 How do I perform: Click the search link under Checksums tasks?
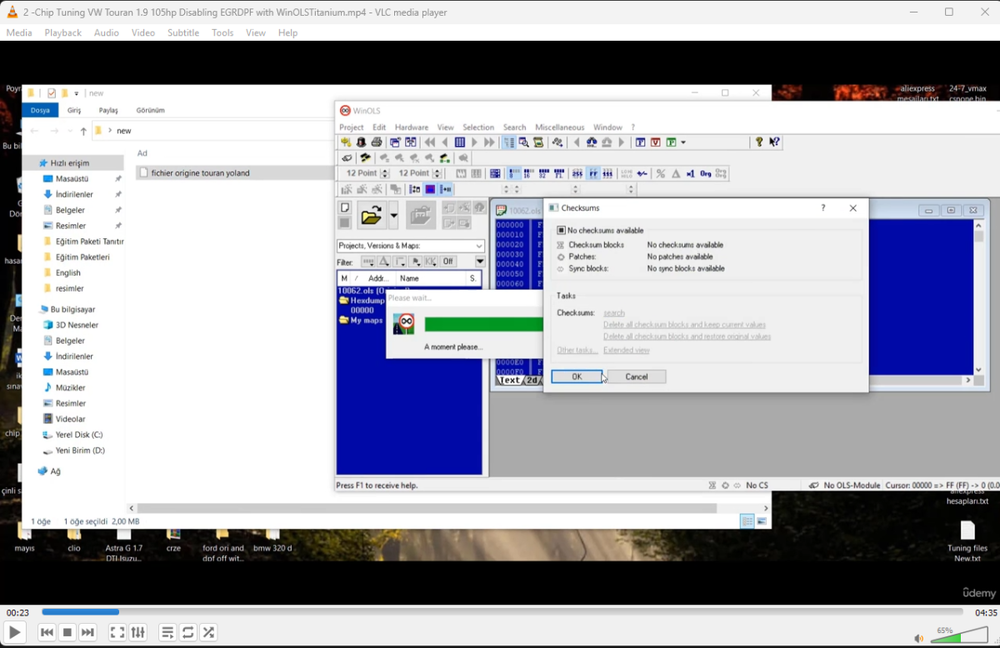[615, 312]
